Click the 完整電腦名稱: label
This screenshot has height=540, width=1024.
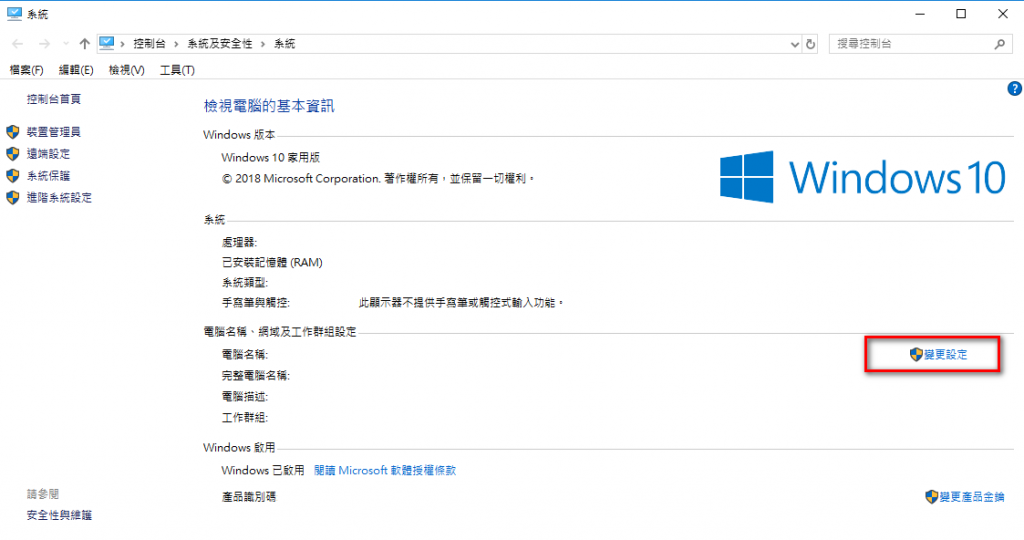255,375
